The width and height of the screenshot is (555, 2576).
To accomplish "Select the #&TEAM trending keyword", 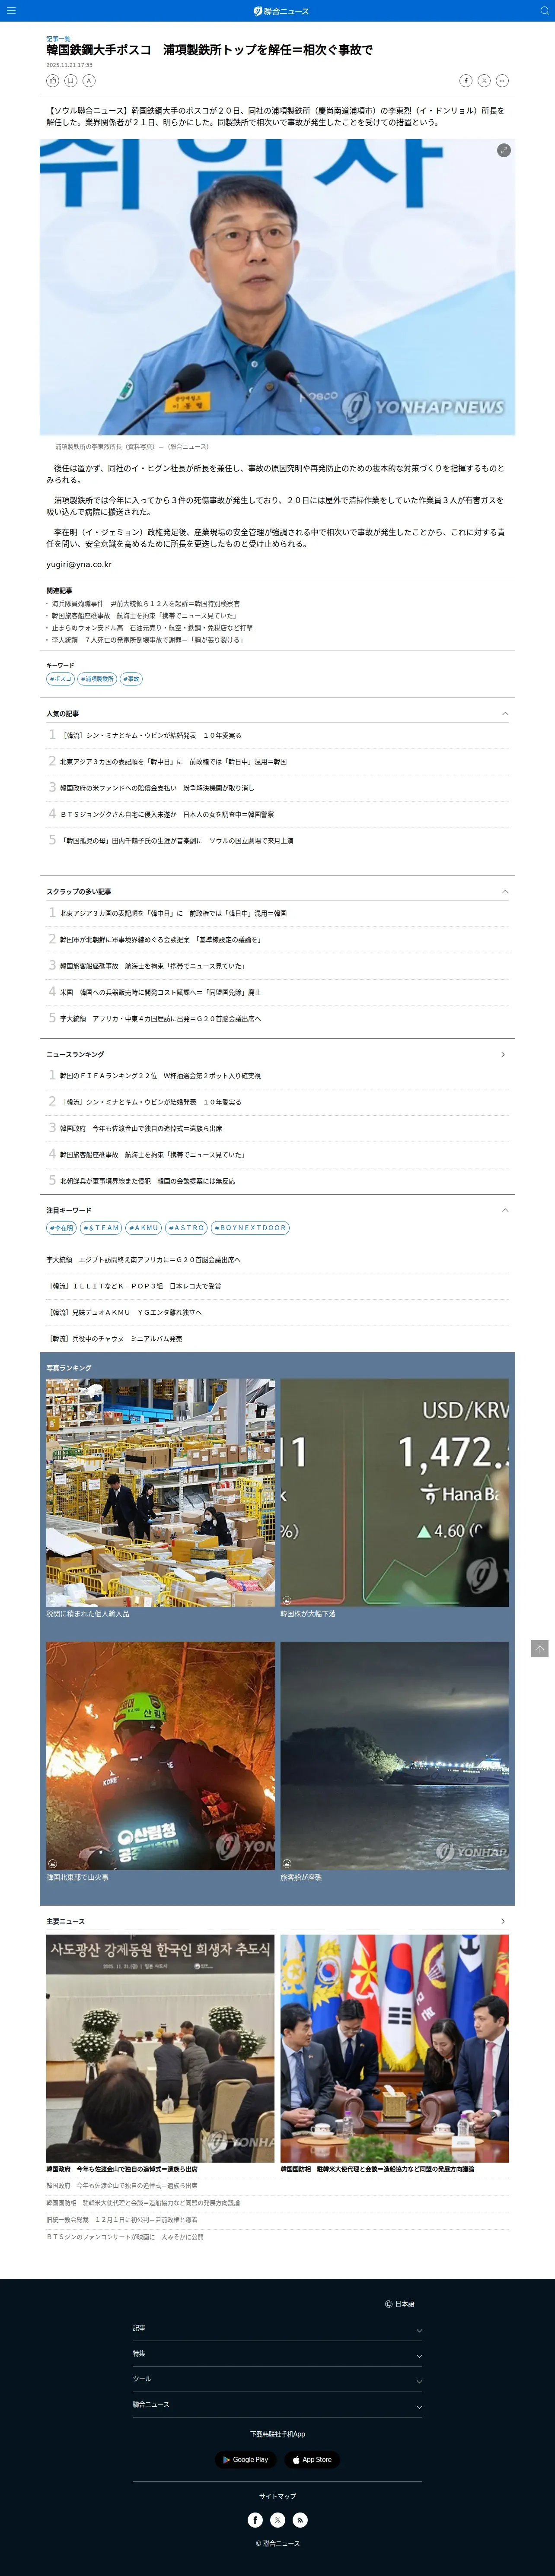I will (x=101, y=1228).
